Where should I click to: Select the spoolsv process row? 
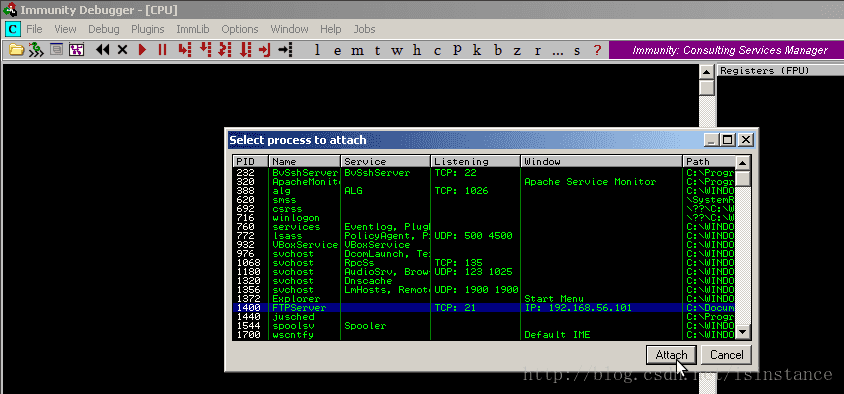[x=484, y=326]
